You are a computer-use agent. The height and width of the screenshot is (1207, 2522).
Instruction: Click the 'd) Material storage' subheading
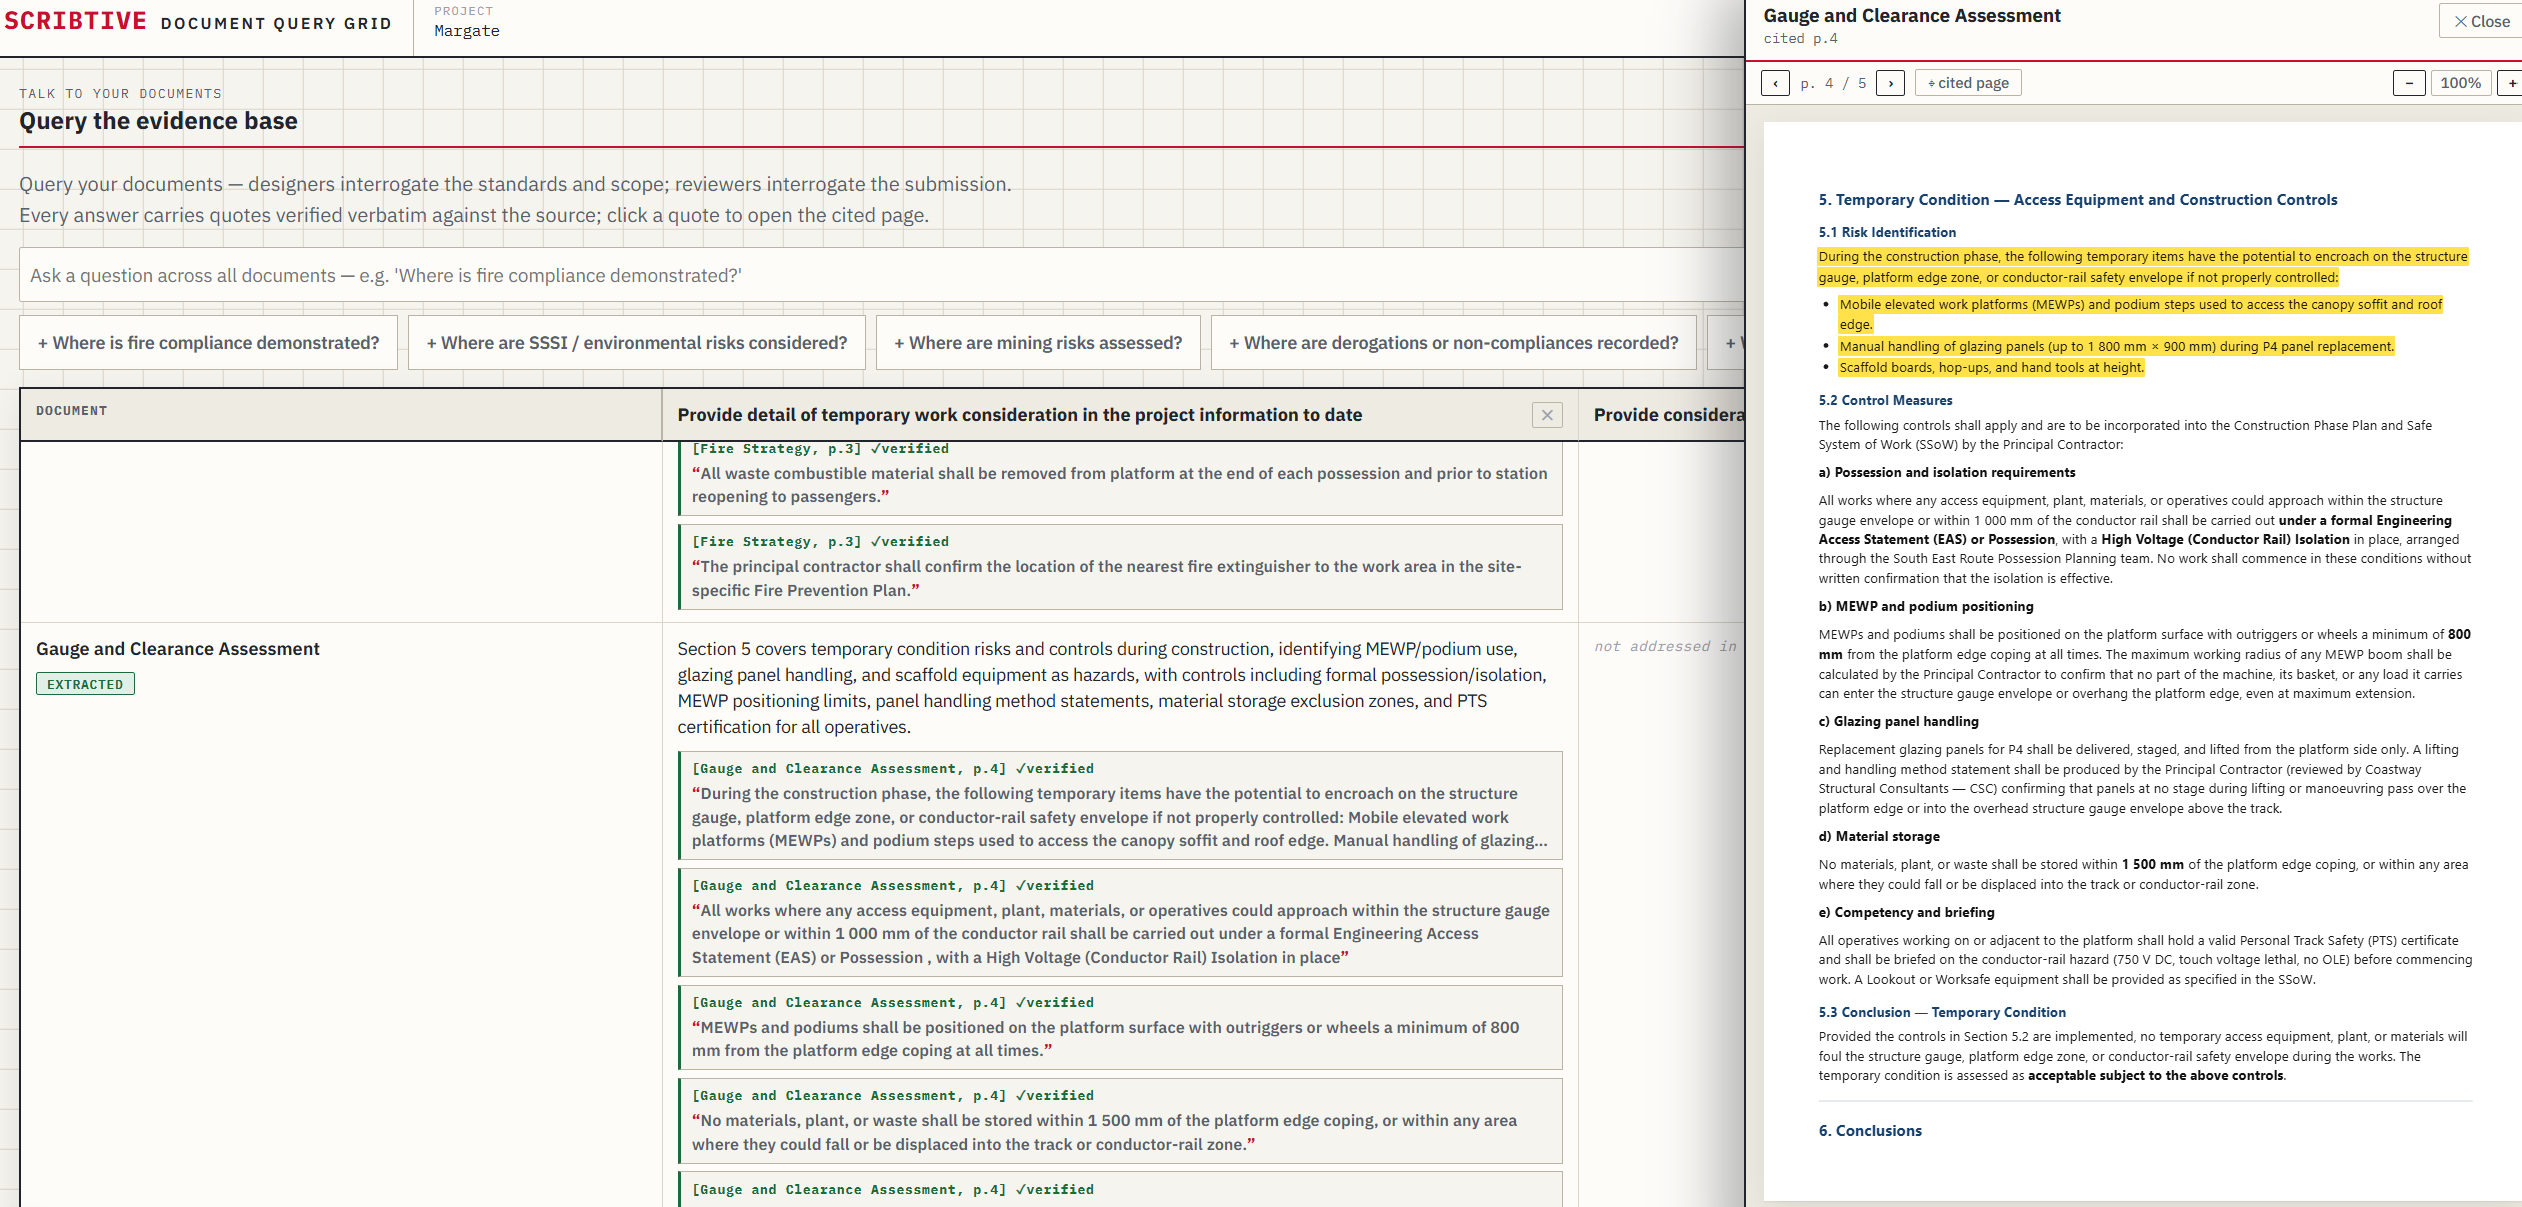pos(1879,836)
